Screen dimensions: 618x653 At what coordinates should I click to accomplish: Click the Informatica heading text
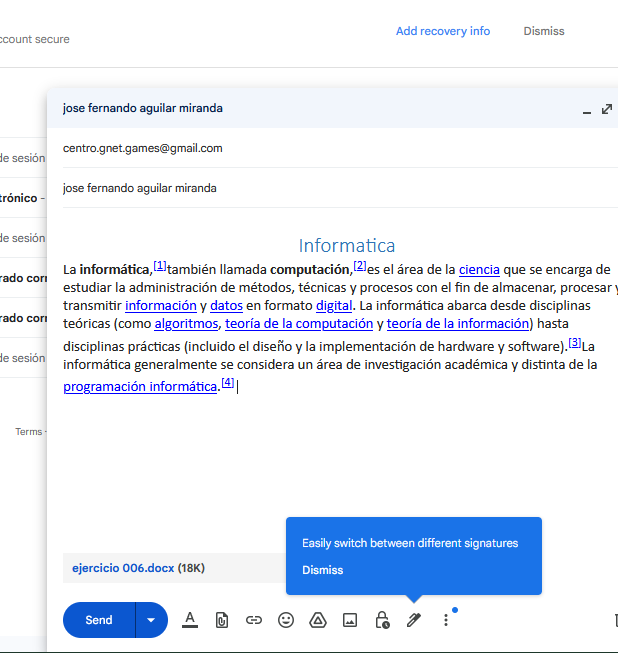(x=346, y=246)
